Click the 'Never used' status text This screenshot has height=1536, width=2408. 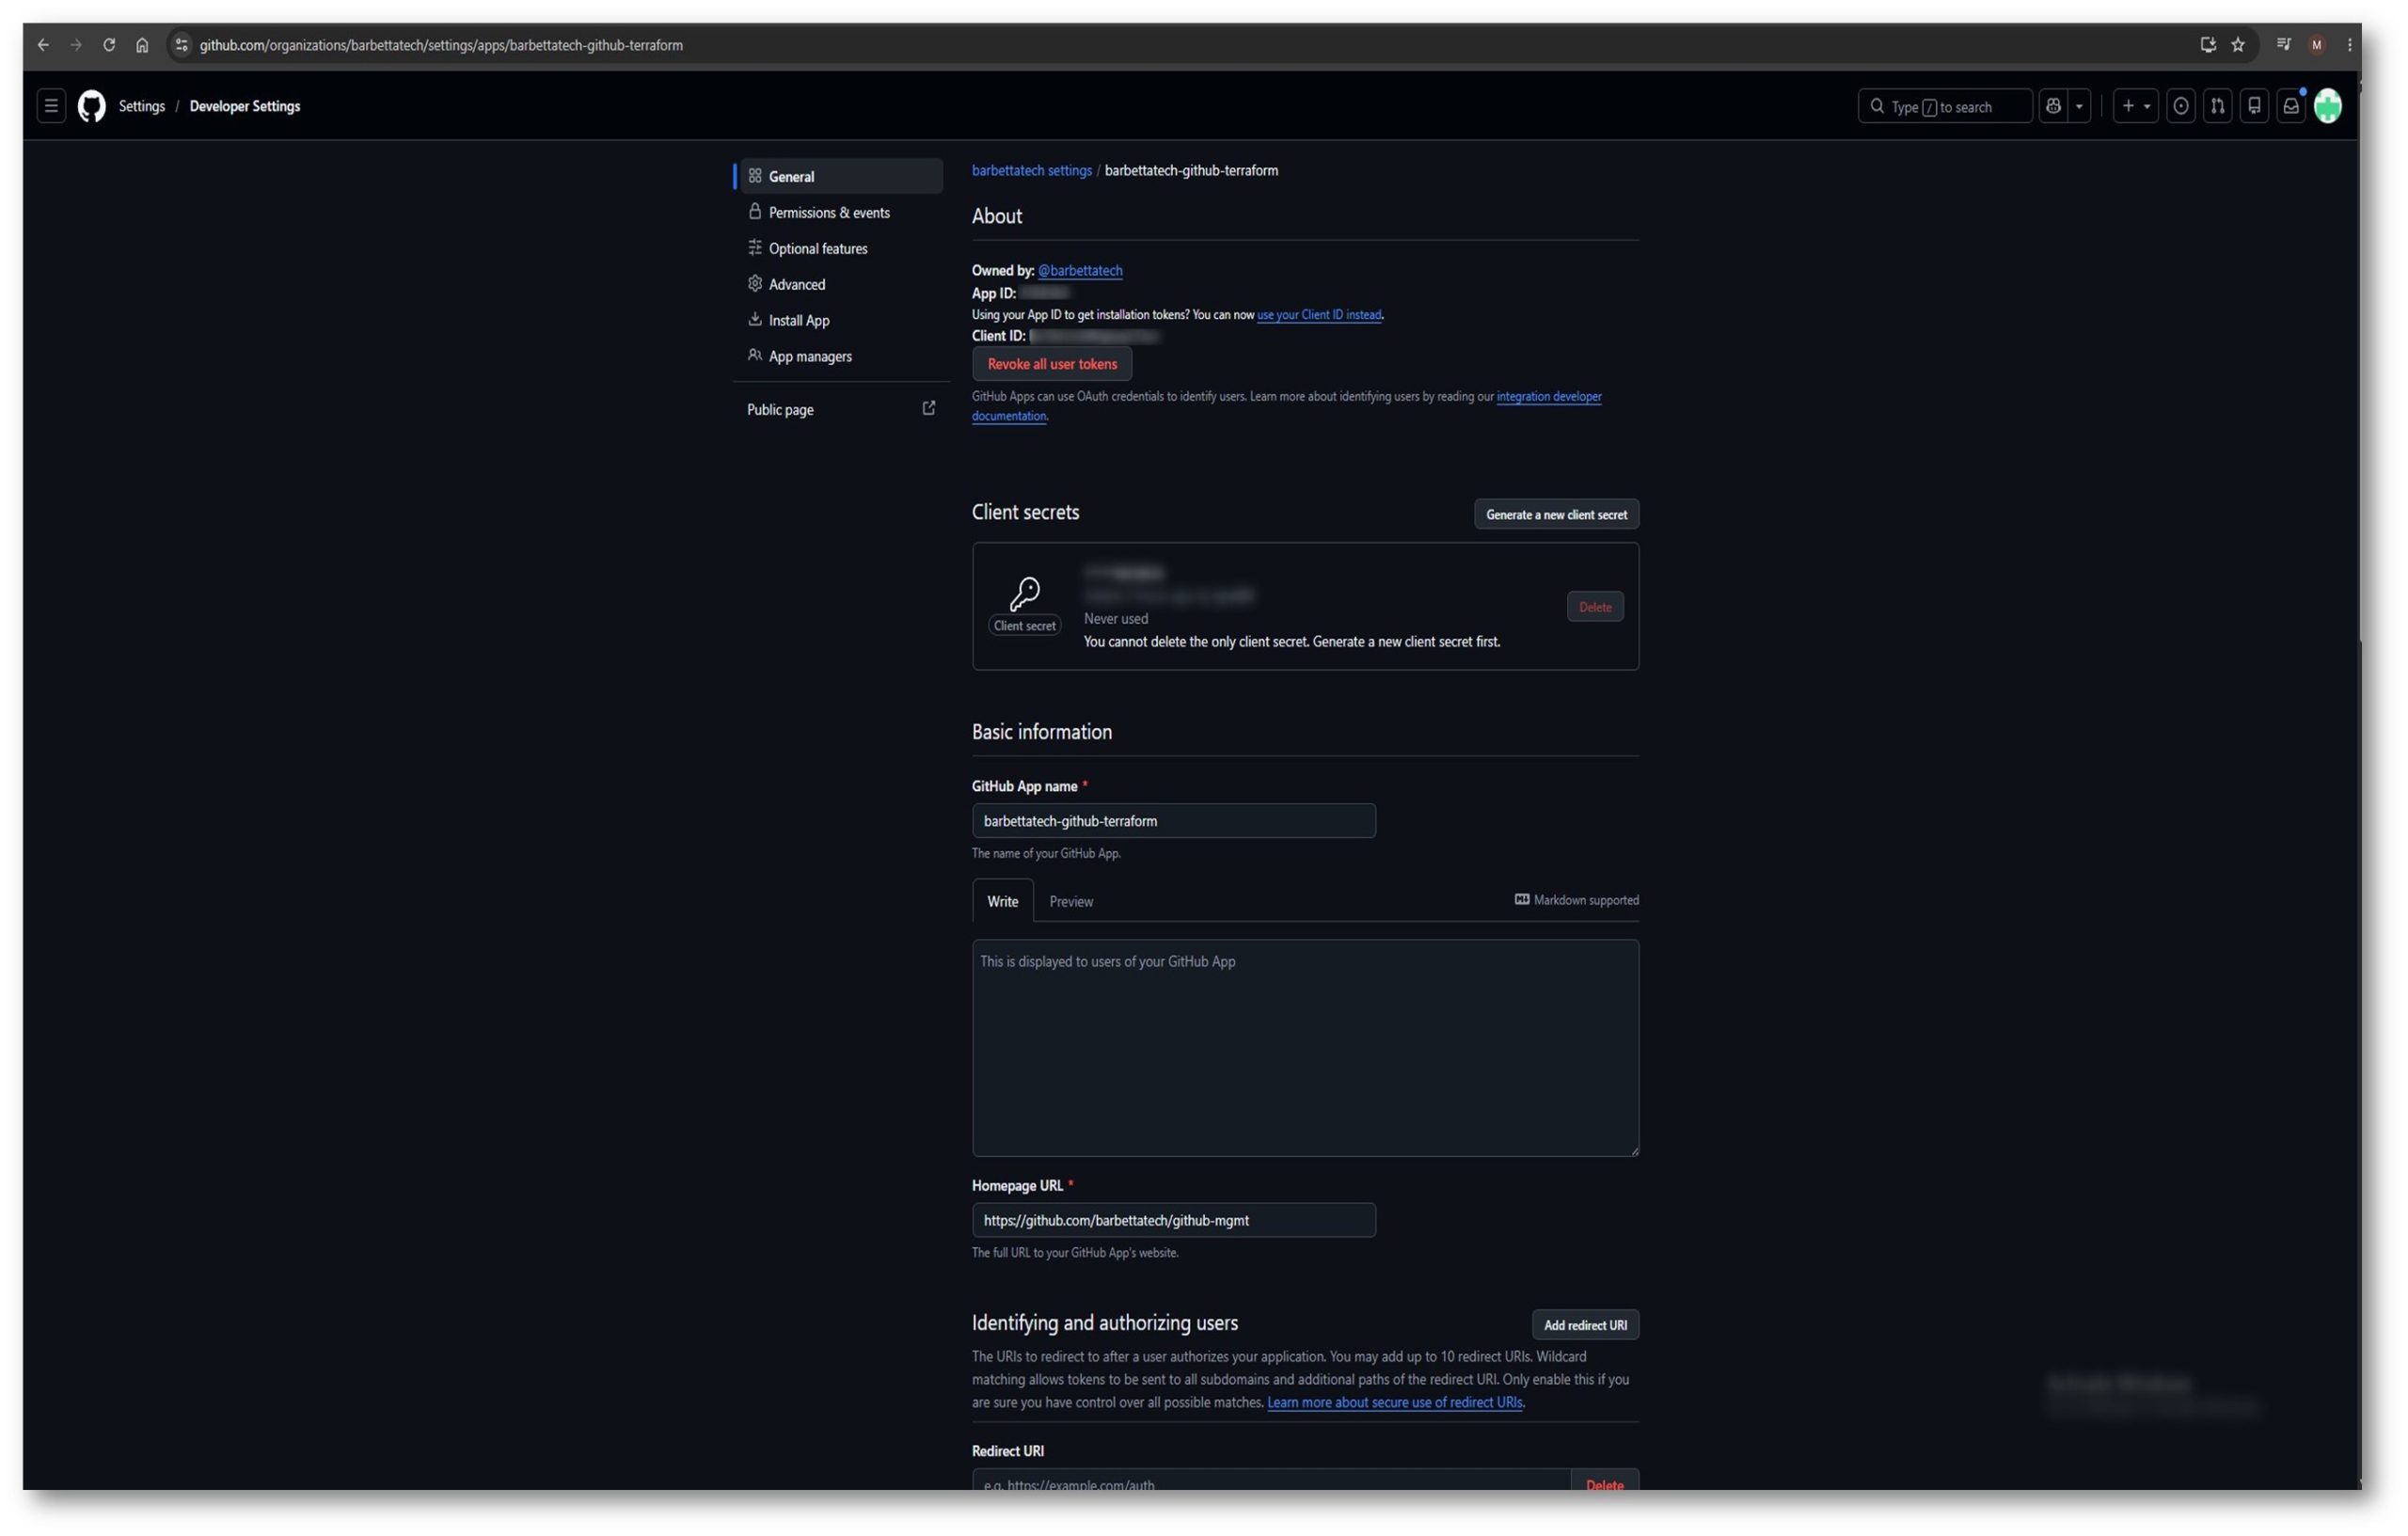(x=1116, y=619)
